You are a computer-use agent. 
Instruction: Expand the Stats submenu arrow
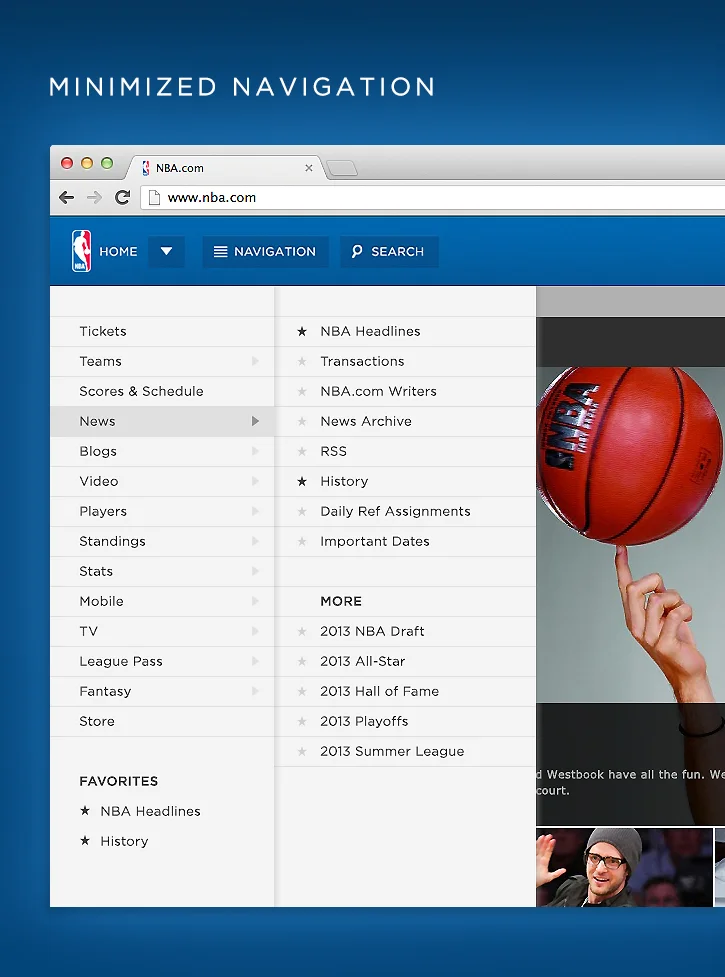(255, 571)
